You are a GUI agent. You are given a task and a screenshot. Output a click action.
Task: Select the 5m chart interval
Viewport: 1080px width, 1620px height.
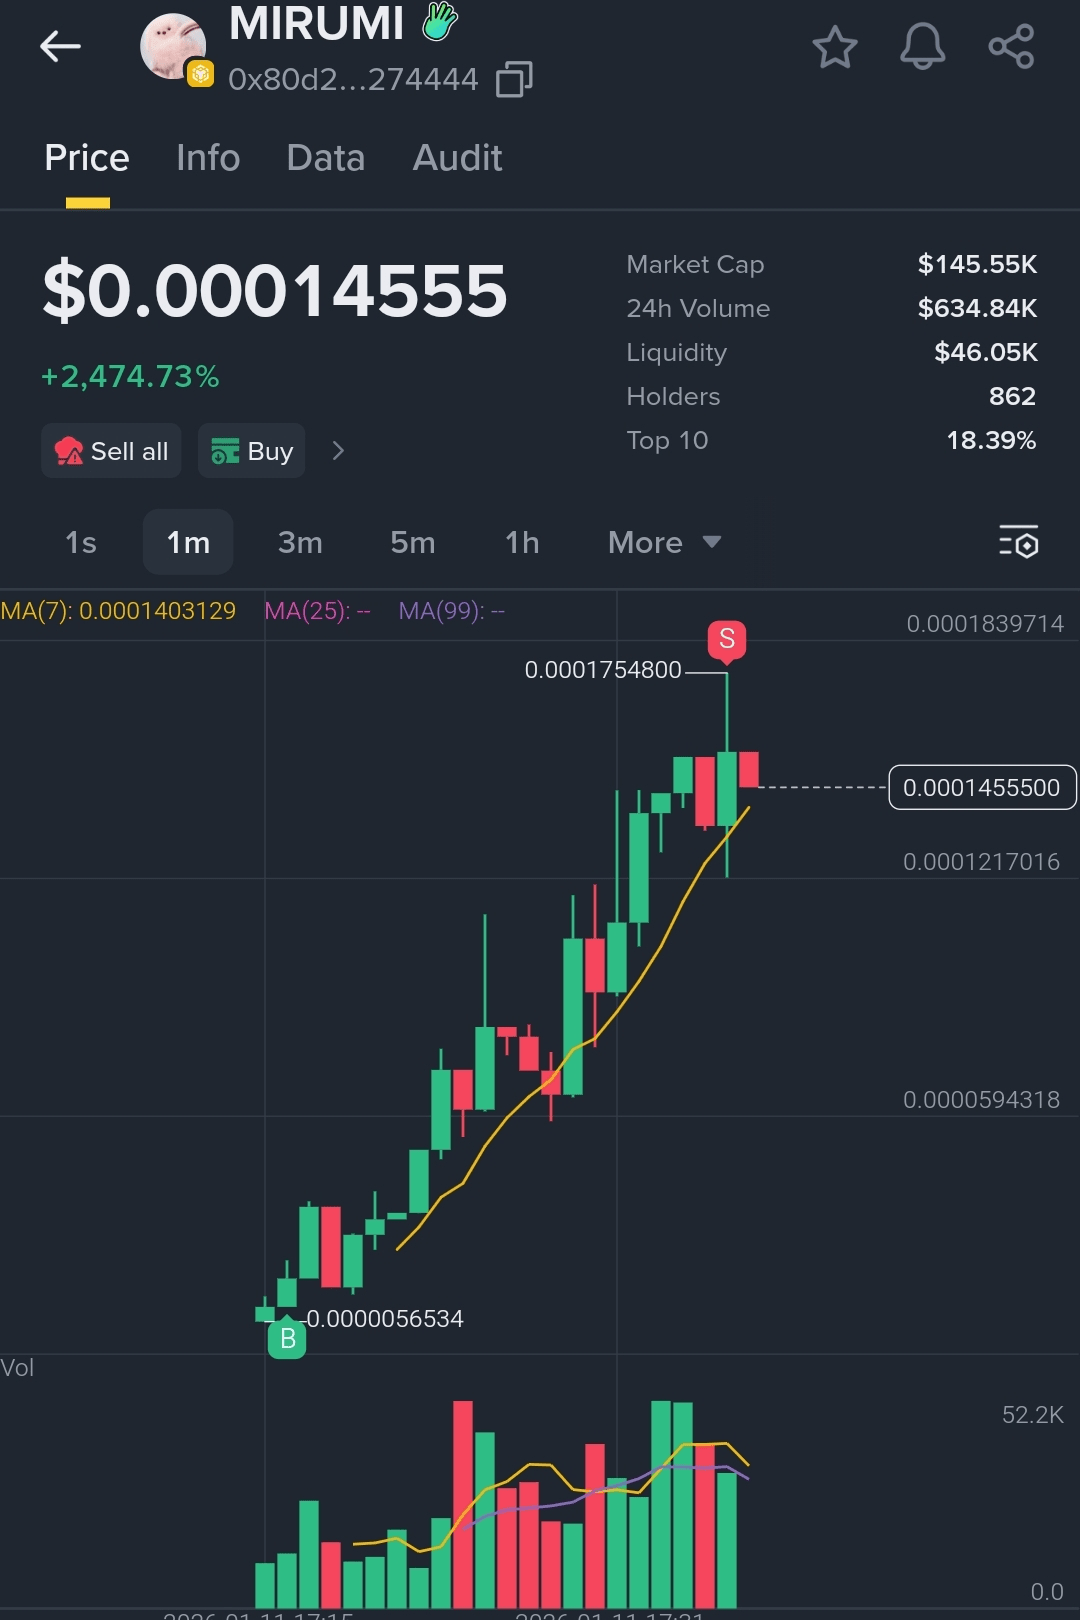(x=413, y=542)
